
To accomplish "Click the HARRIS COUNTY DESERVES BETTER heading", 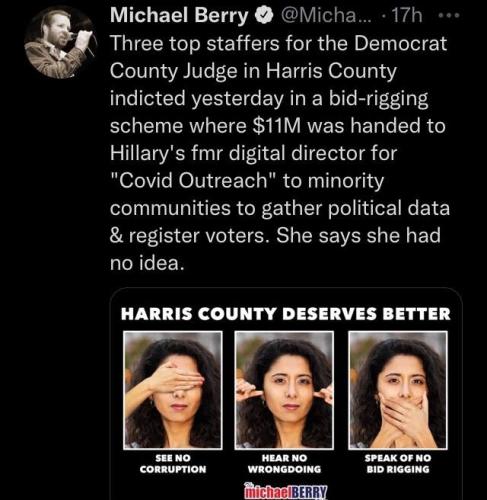I will click(286, 314).
